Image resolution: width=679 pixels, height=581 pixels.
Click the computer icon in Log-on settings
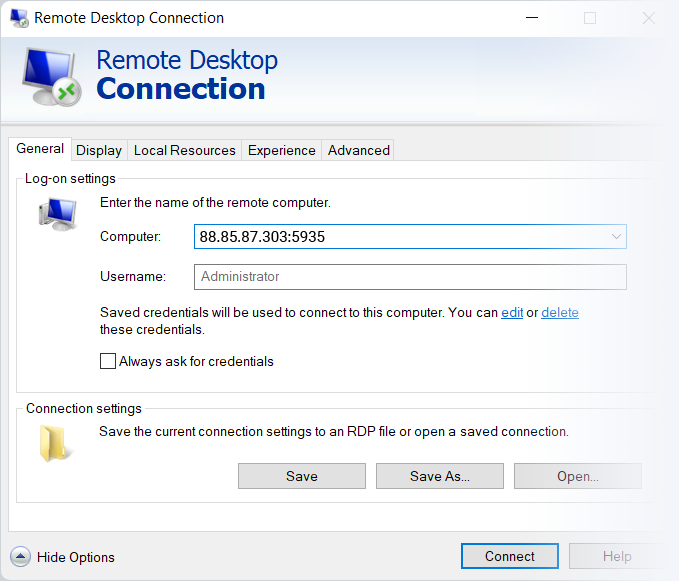pyautogui.click(x=57, y=215)
